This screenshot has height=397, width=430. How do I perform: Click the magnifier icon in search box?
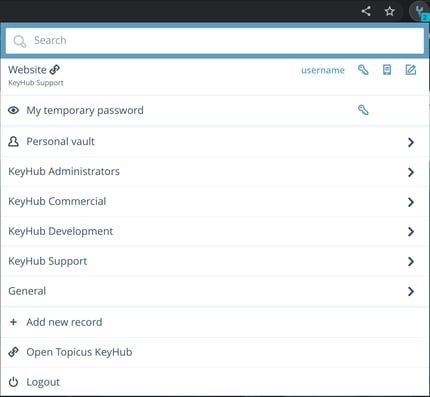pos(19,41)
